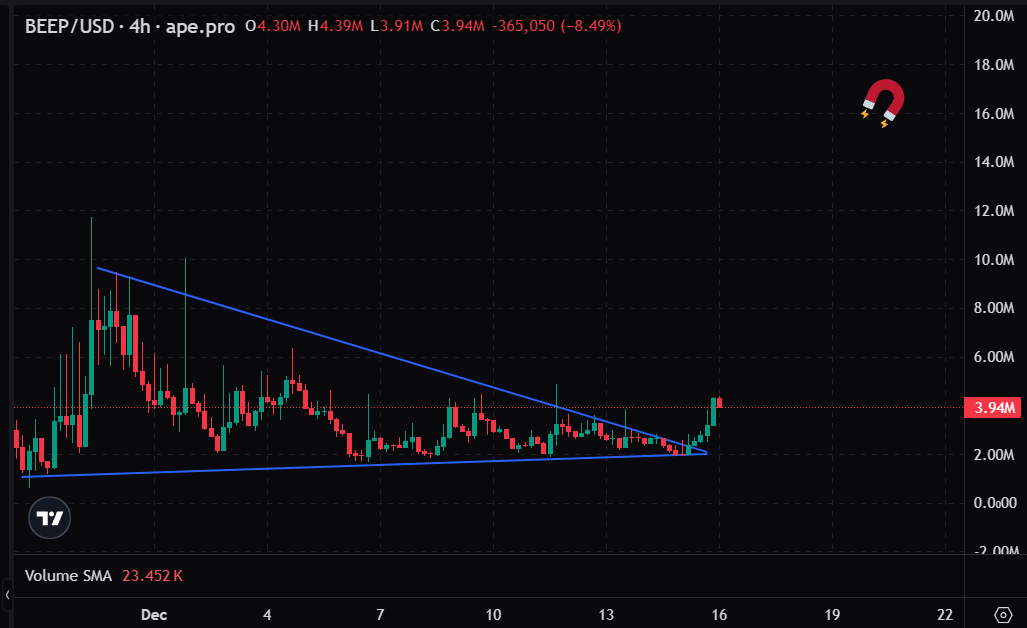This screenshot has height=628, width=1027.
Task: Click the -365,050 (-8.49%) change value
Action: click(x=556, y=26)
